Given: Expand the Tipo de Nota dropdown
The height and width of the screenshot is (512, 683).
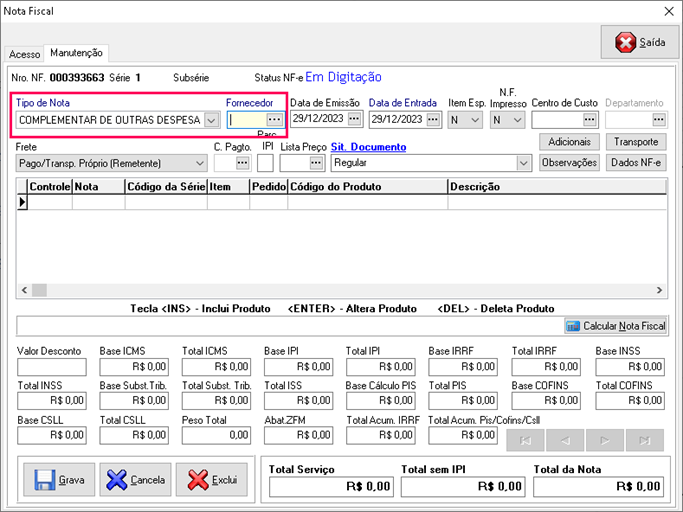Looking at the screenshot, I should [x=211, y=120].
